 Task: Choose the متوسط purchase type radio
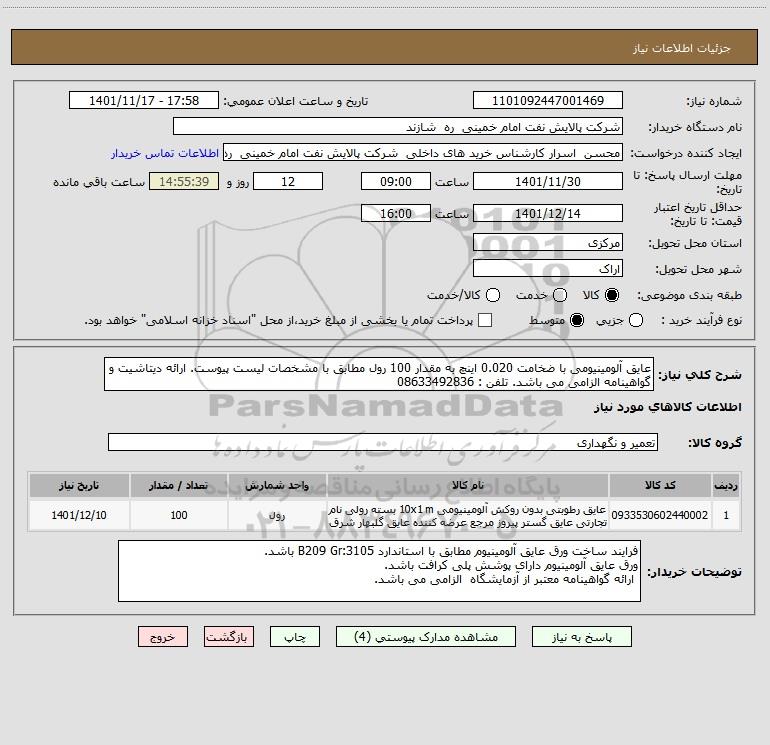tap(577, 320)
